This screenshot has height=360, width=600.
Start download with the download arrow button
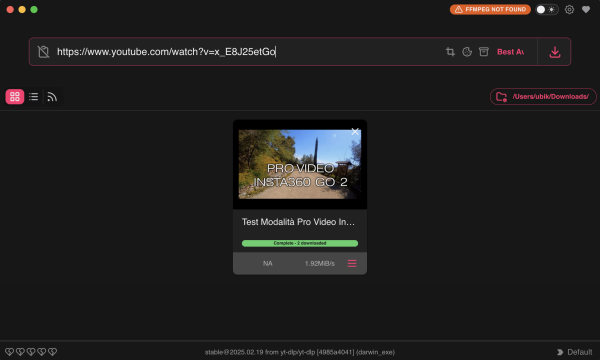[554, 52]
